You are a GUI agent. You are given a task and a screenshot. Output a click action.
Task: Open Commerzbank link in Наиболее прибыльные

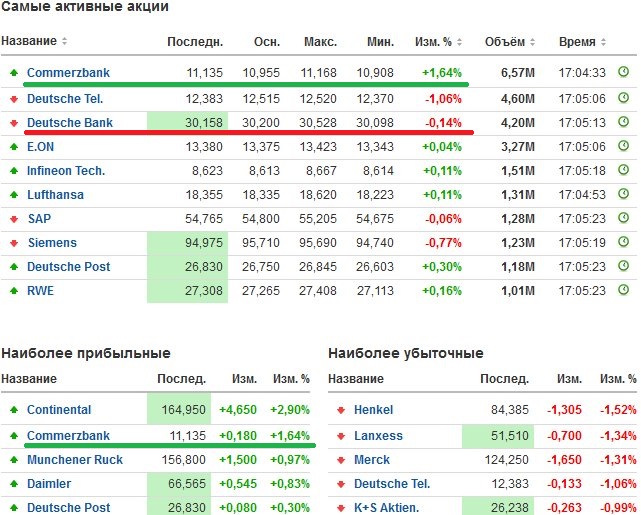[x=68, y=436]
